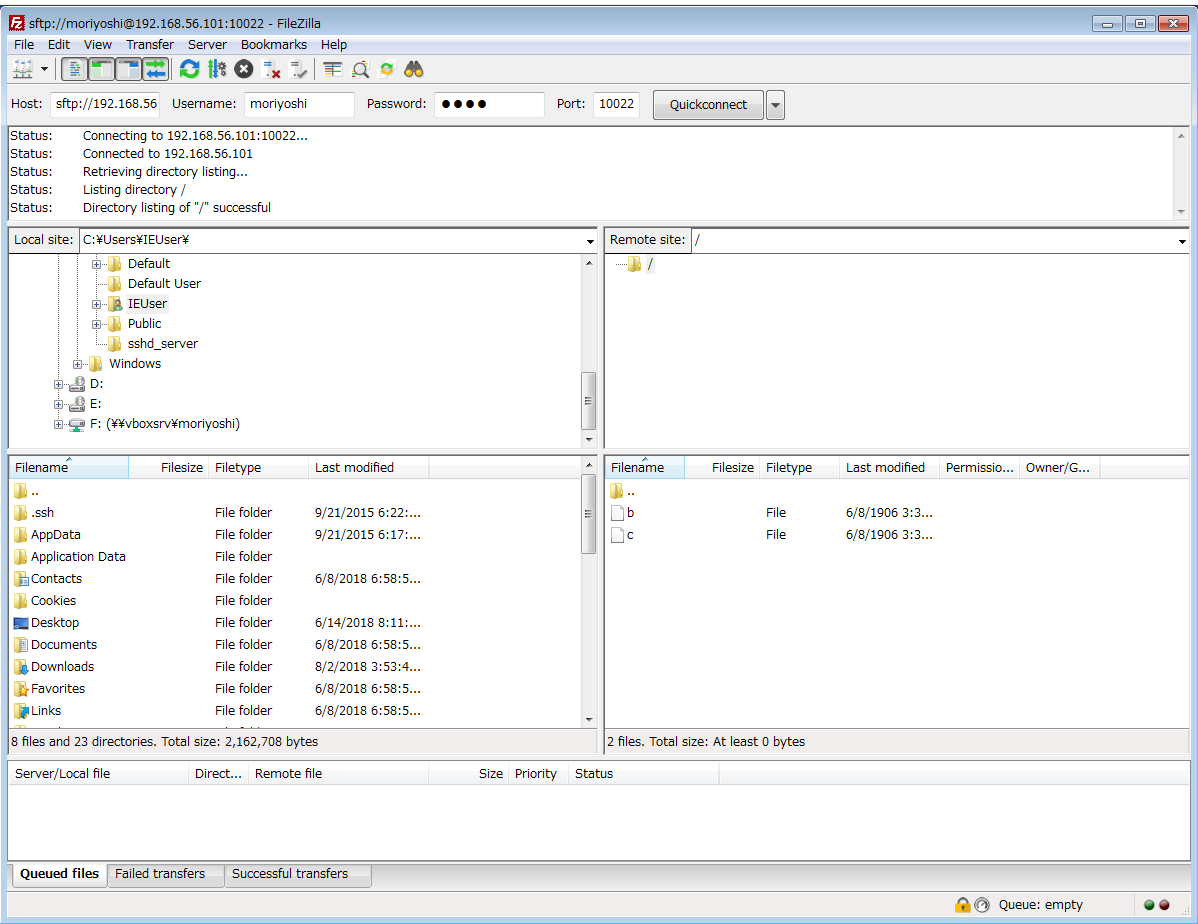Expand the Windows folder node
Screen dimensions: 1198x924
coord(77,365)
